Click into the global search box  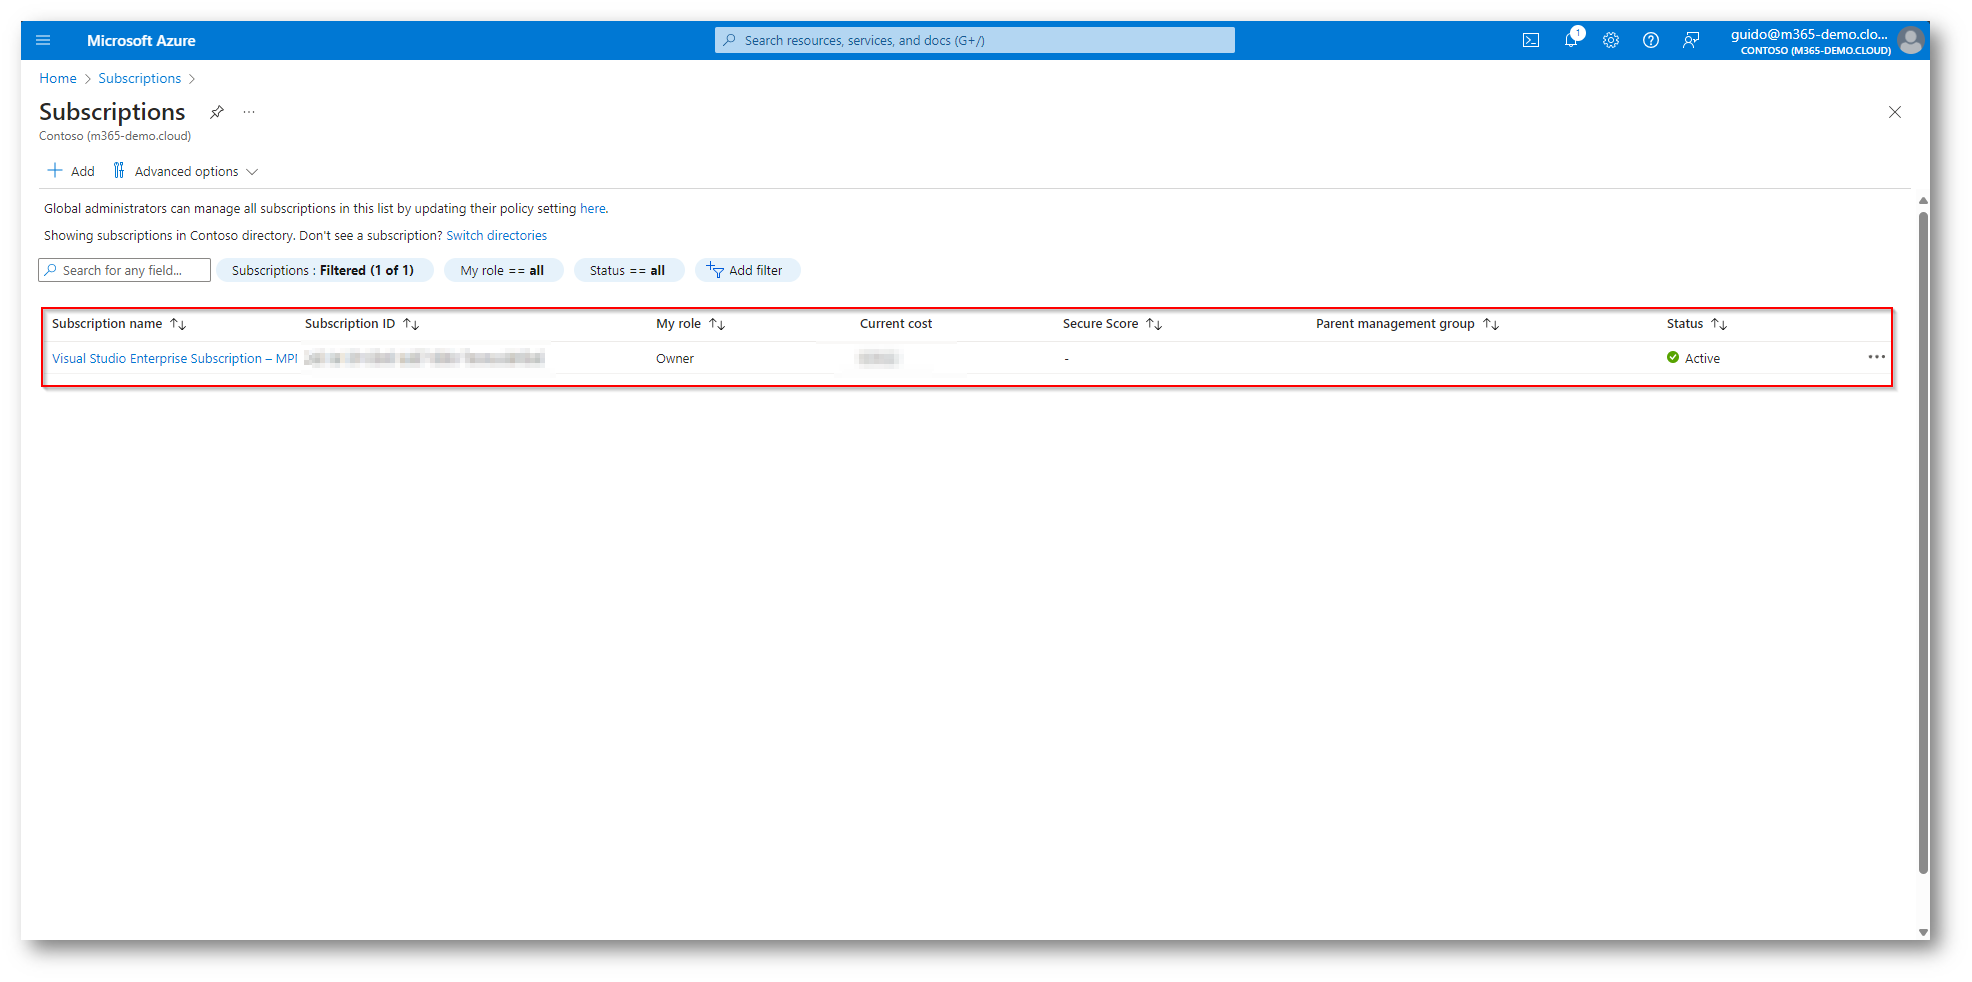point(975,40)
